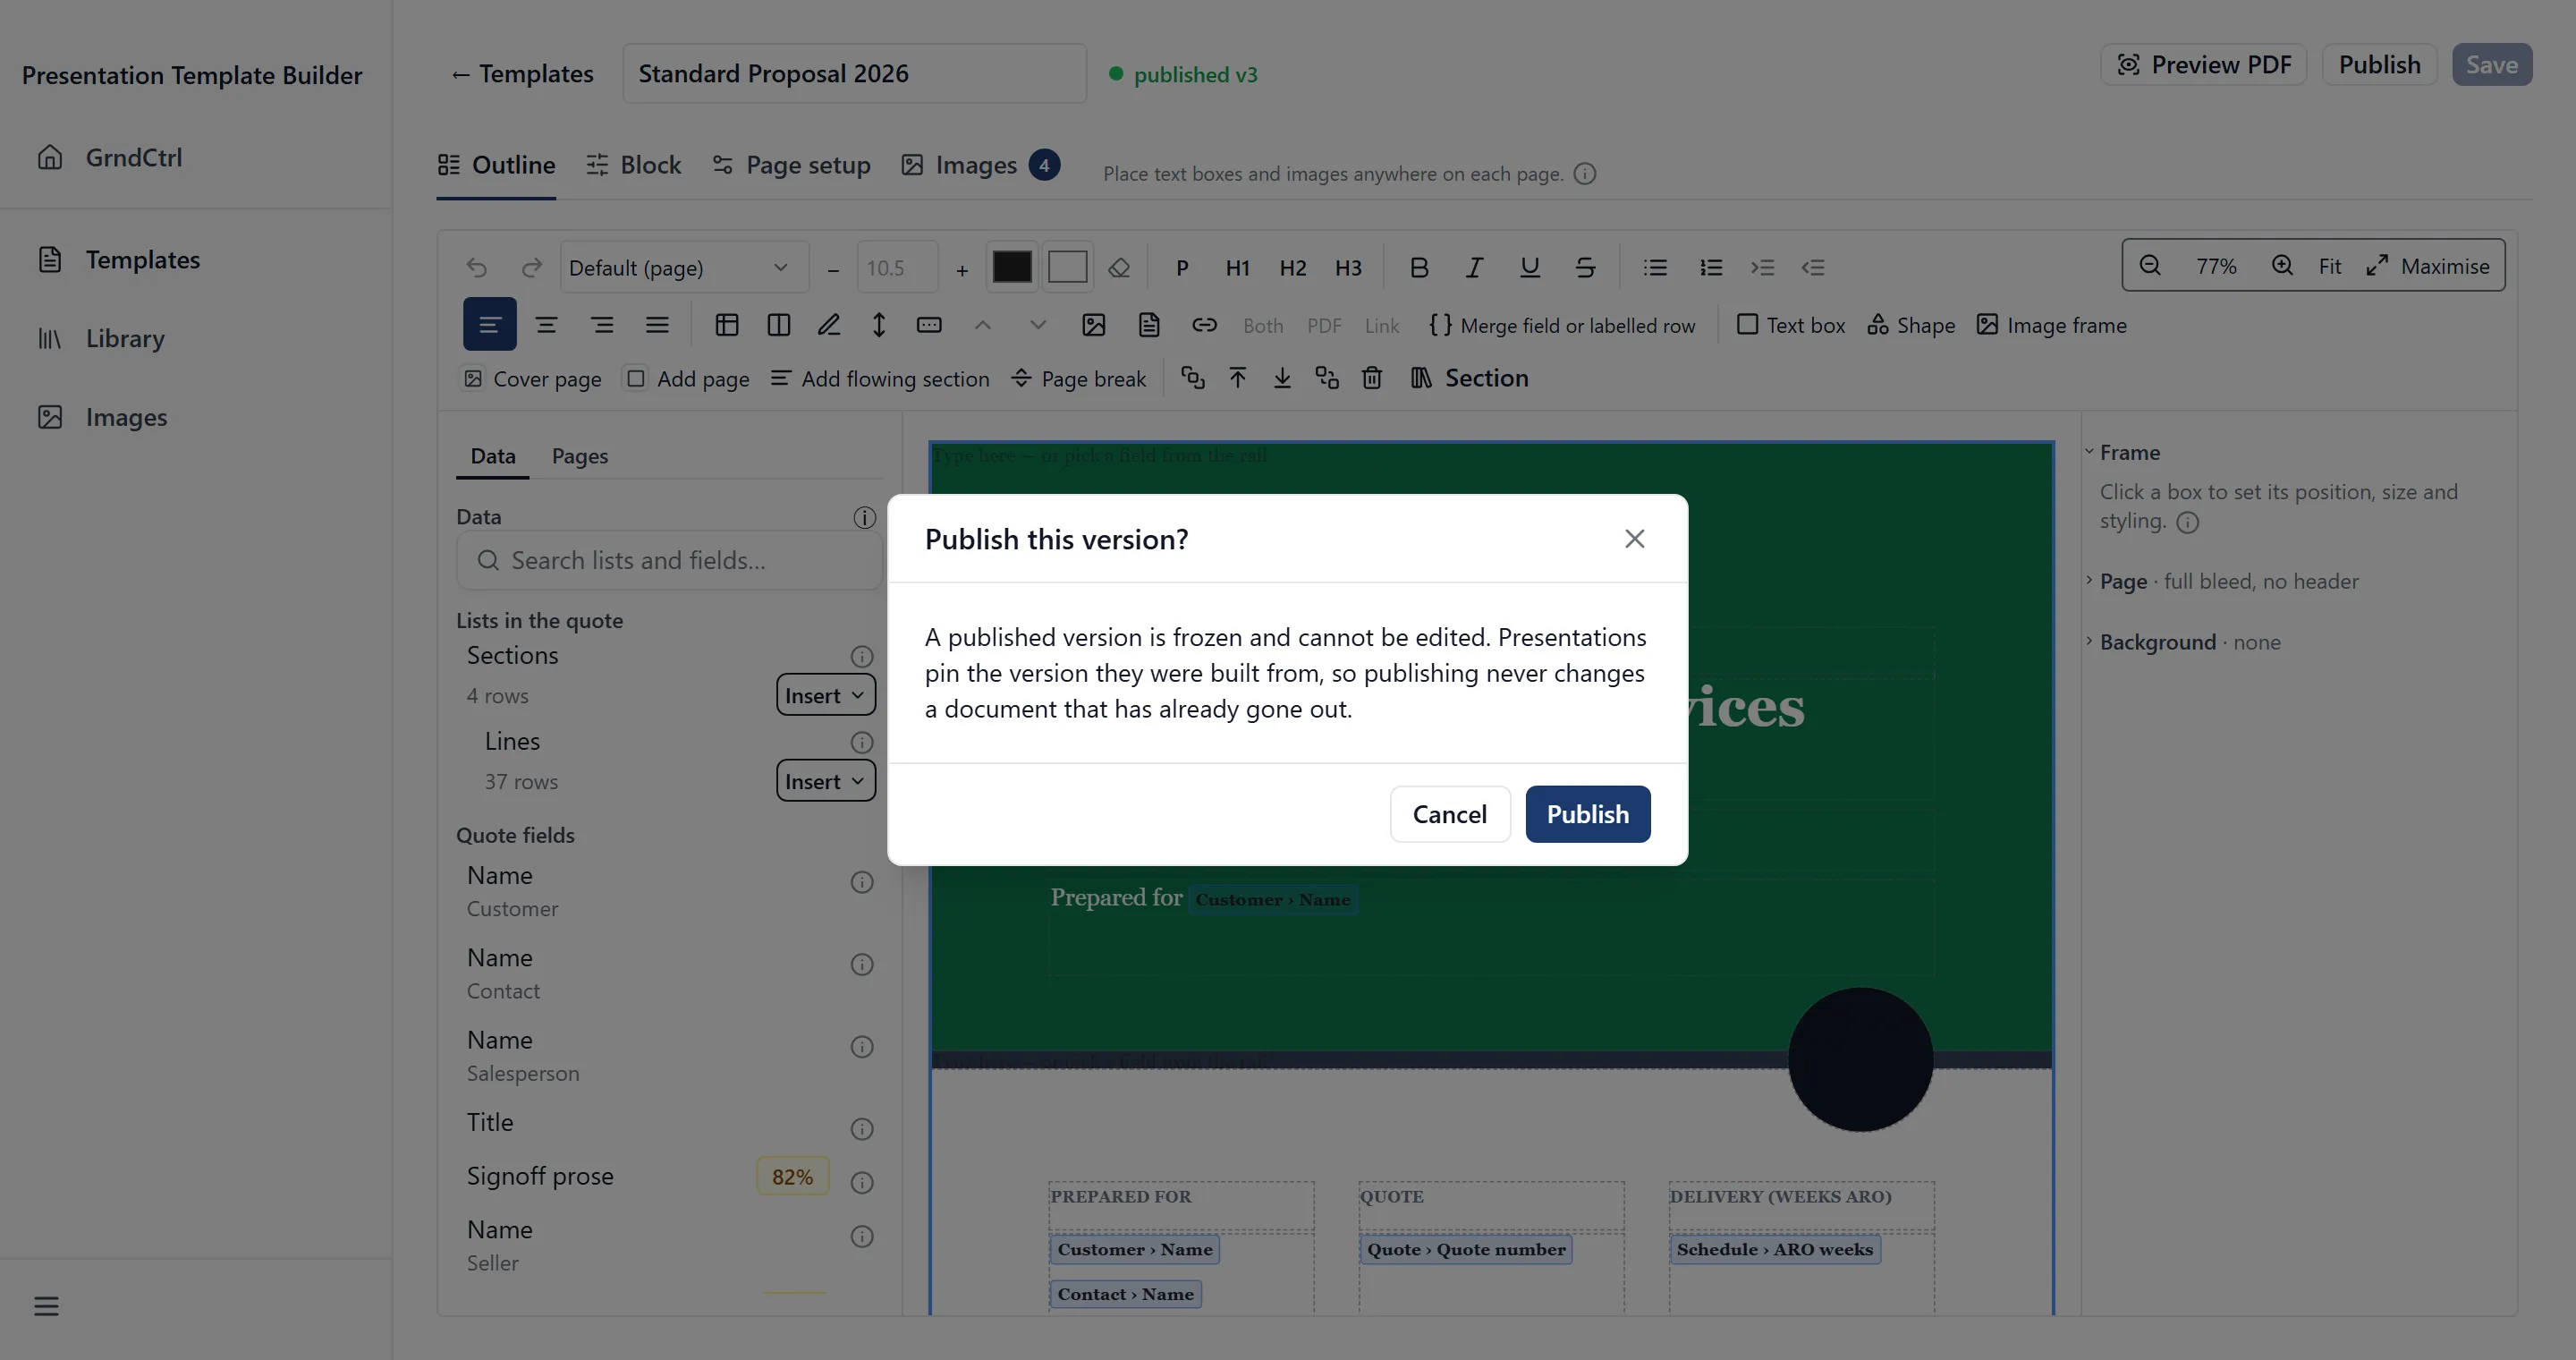Set paragraph style with P
This screenshot has height=1360, width=2576.
click(x=1182, y=267)
